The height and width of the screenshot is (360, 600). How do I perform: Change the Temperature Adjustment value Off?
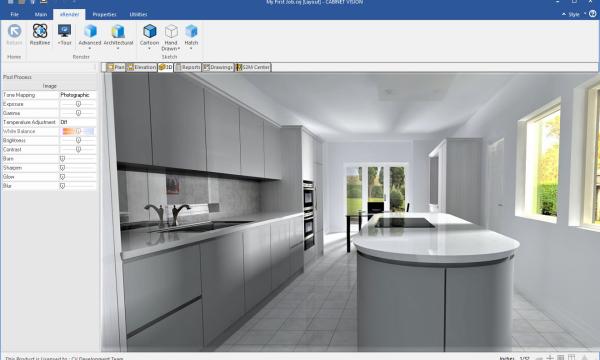[x=78, y=122]
